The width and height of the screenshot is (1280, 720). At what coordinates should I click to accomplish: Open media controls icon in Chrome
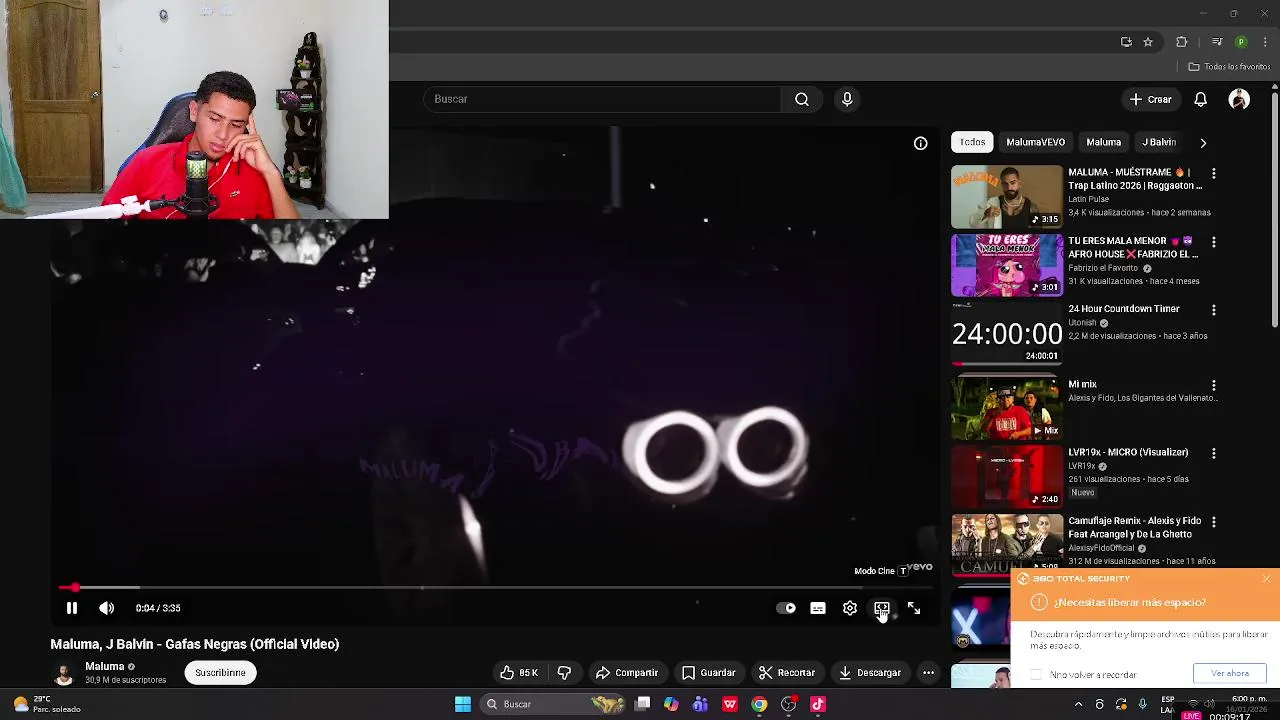[x=1216, y=42]
